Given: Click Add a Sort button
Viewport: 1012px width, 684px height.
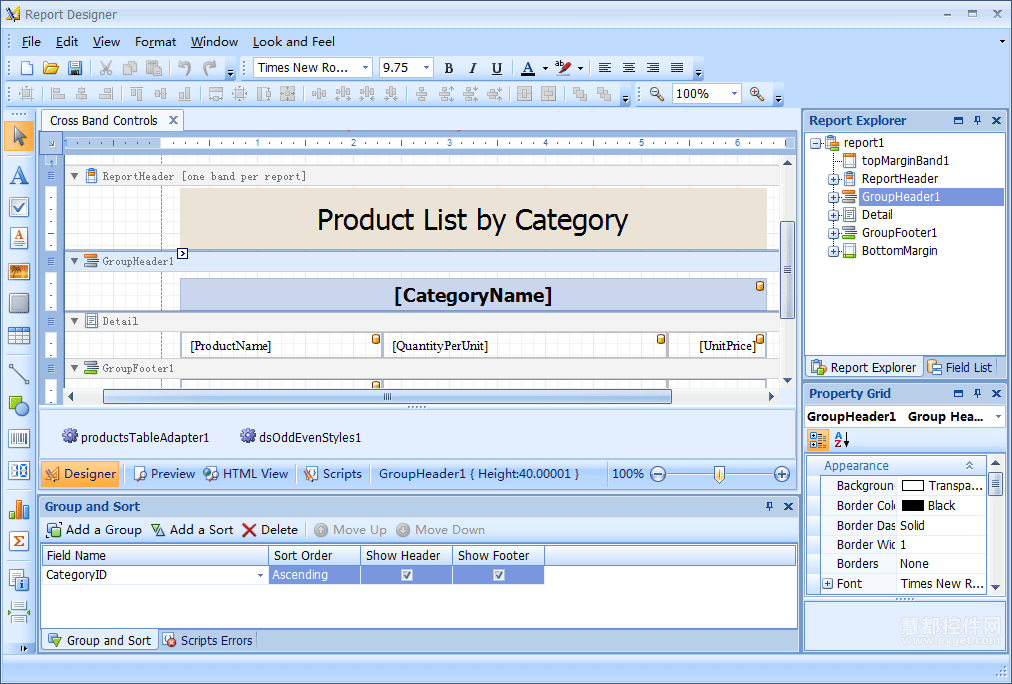Looking at the screenshot, I should (x=192, y=530).
